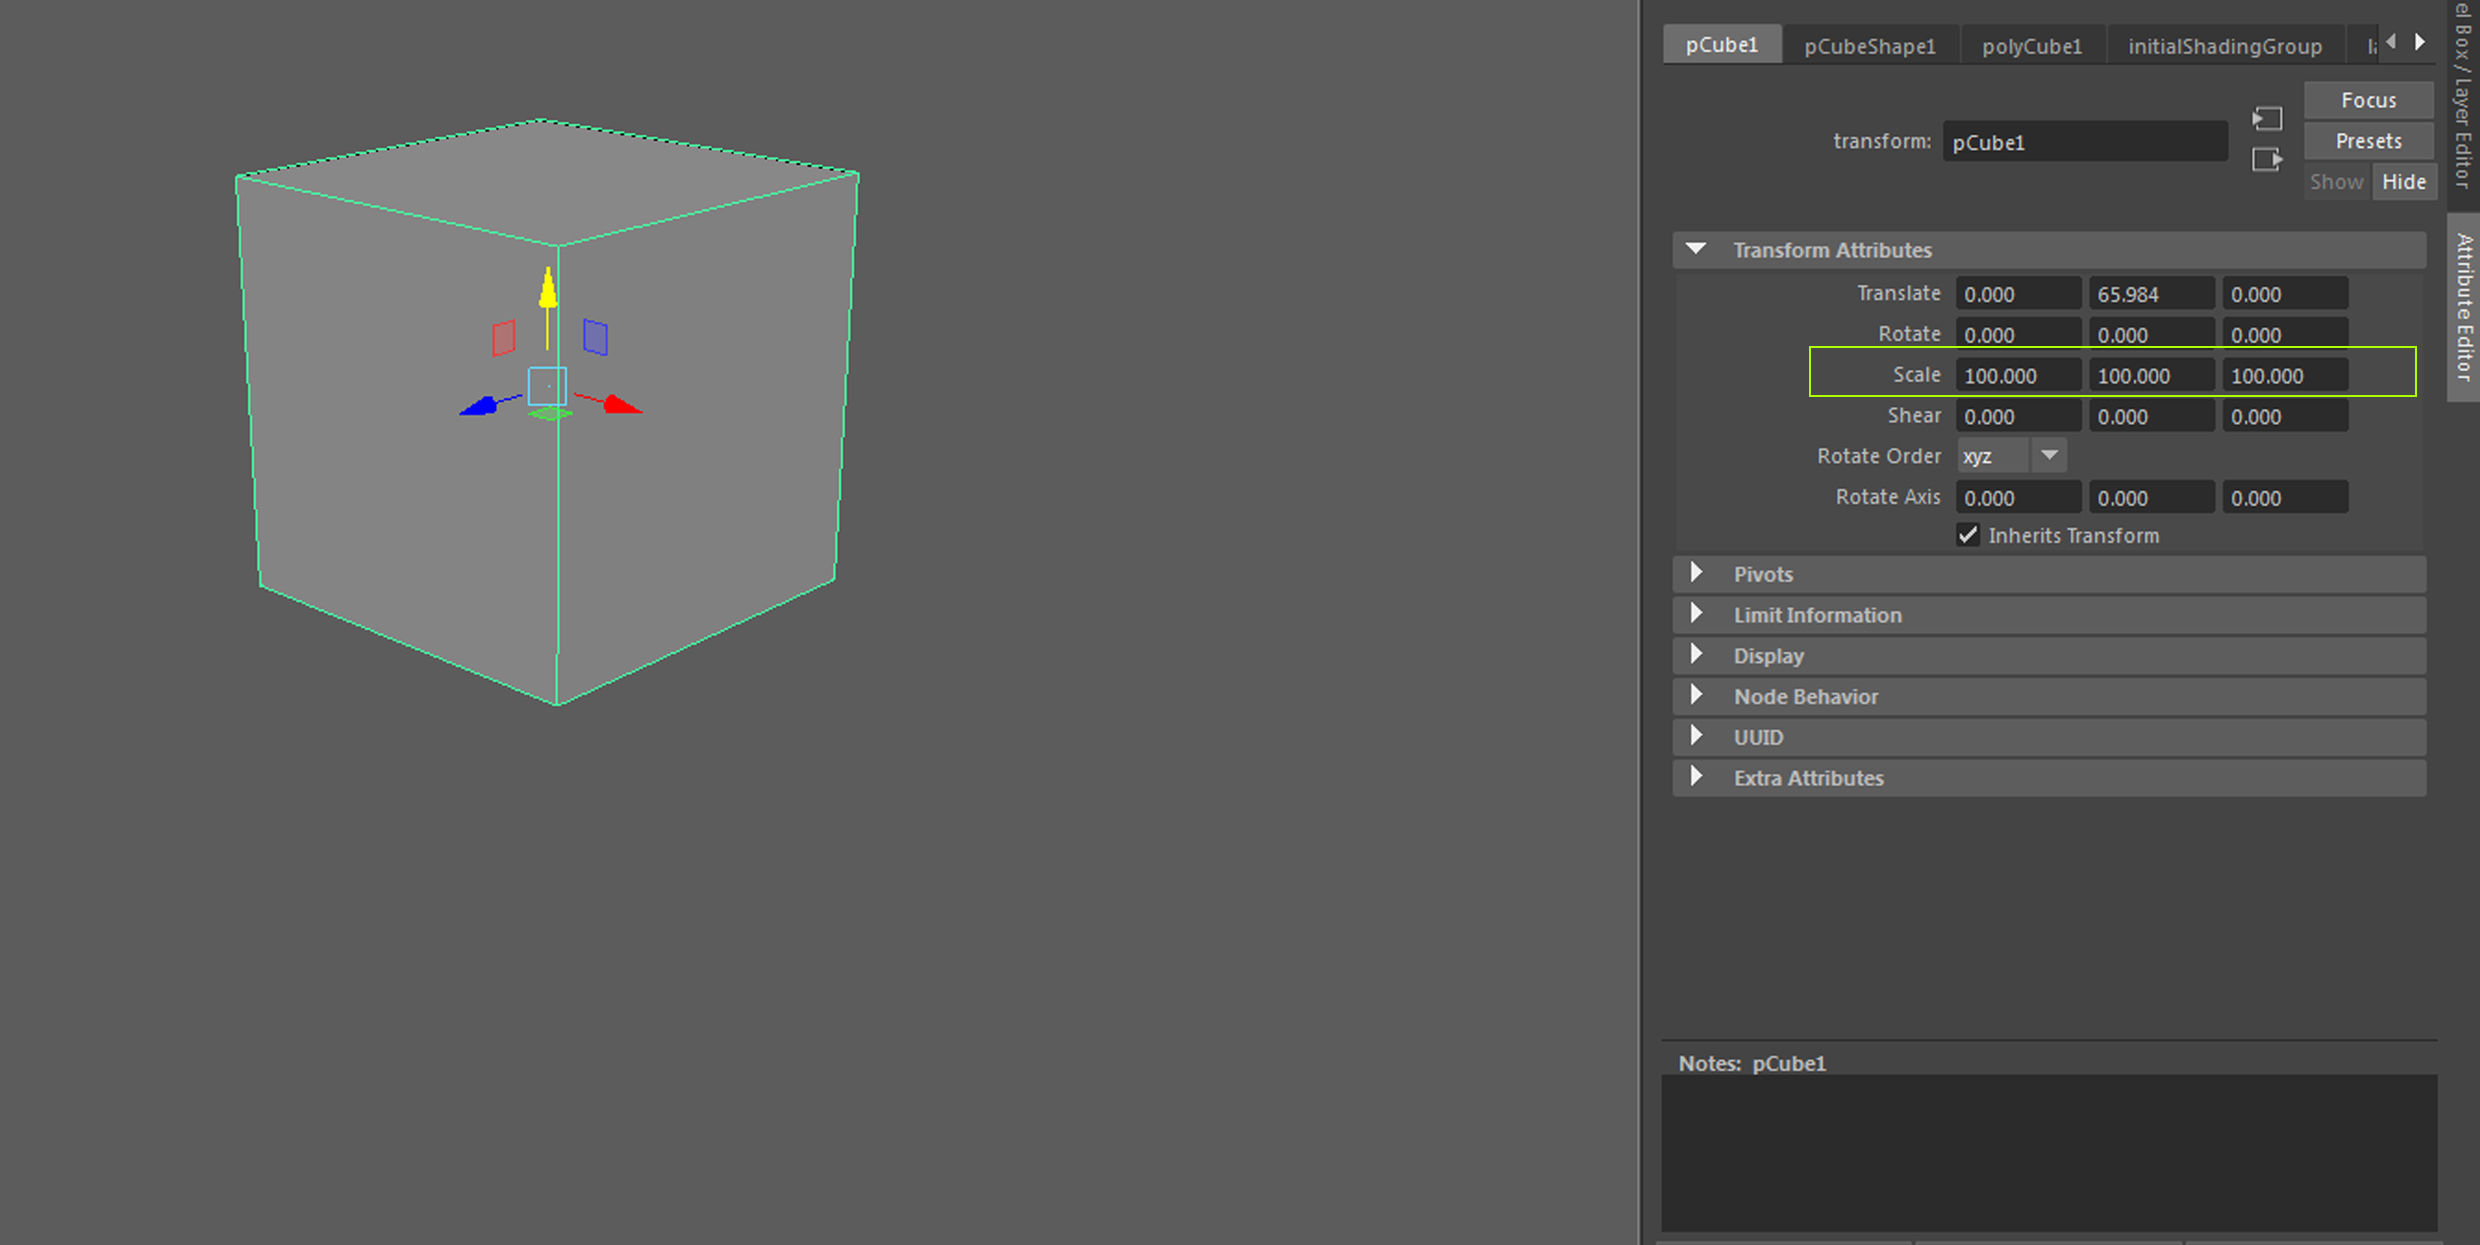Click the output connection arrow icon
The width and height of the screenshot is (2480, 1245).
[2267, 159]
